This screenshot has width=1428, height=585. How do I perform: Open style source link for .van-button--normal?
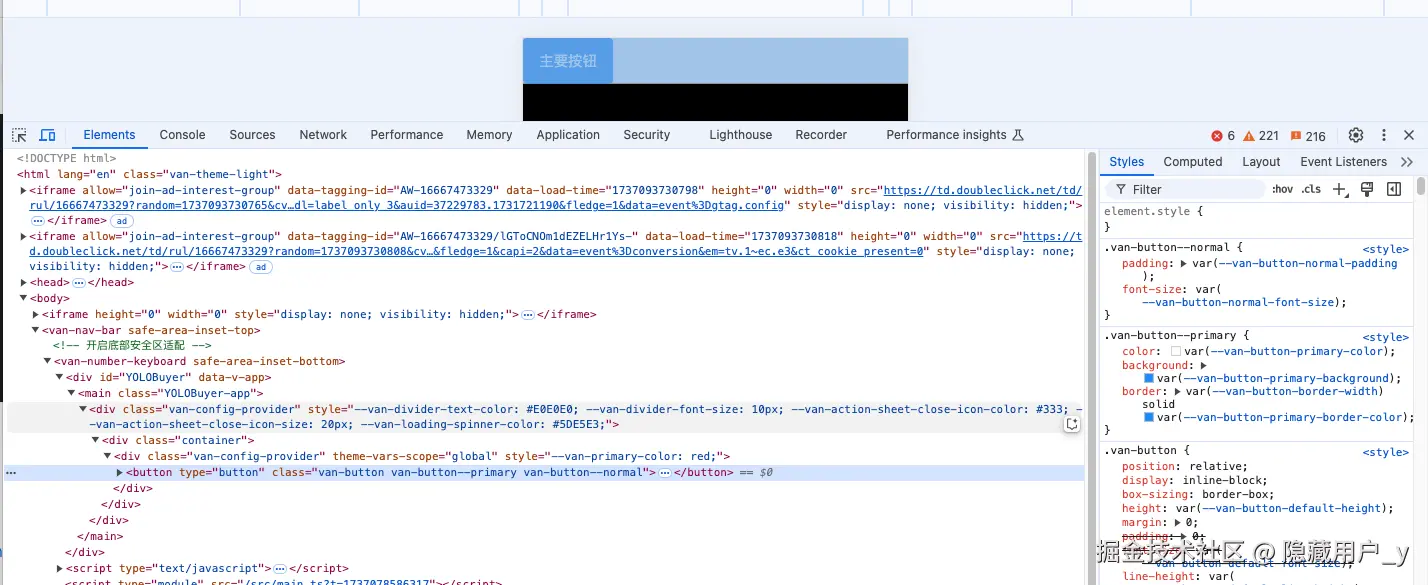1385,249
